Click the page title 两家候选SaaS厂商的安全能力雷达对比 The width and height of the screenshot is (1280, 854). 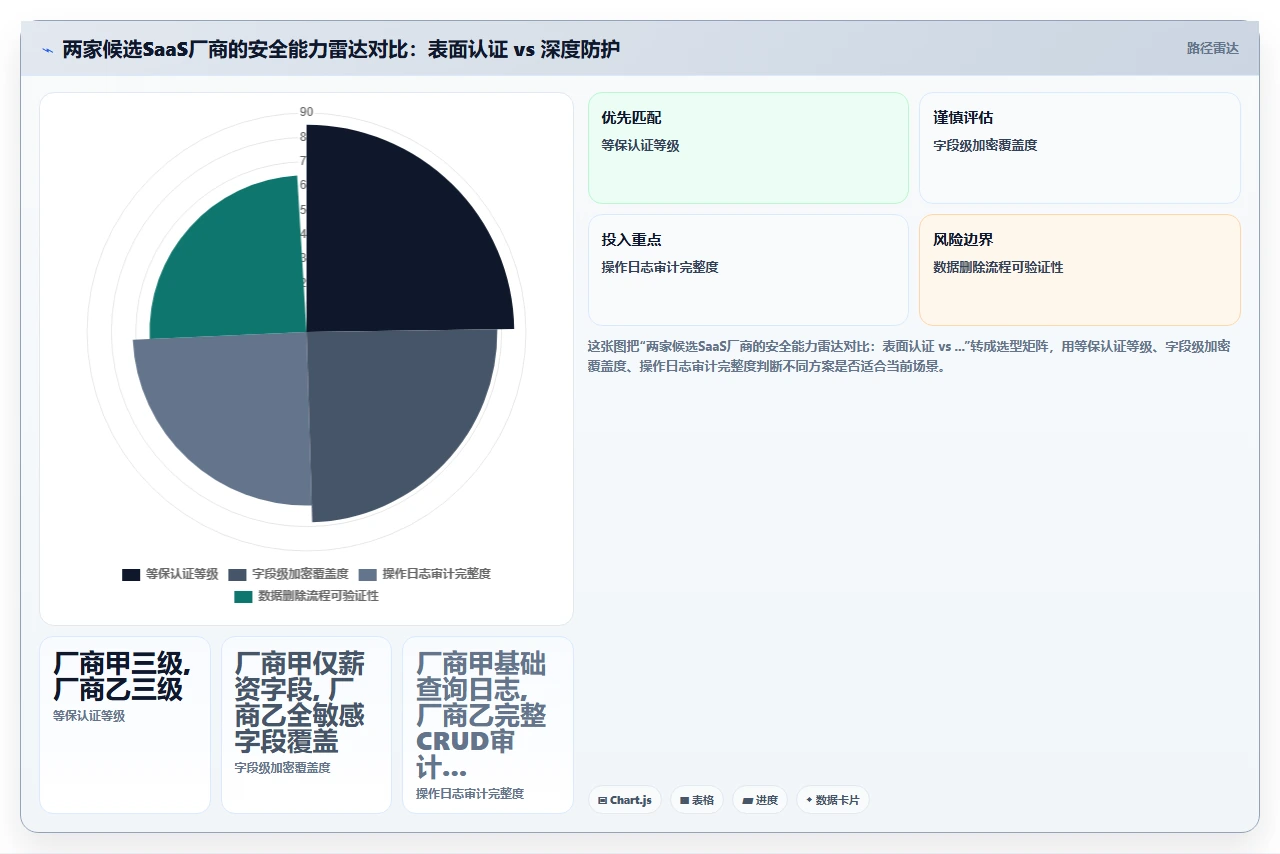(x=341, y=49)
